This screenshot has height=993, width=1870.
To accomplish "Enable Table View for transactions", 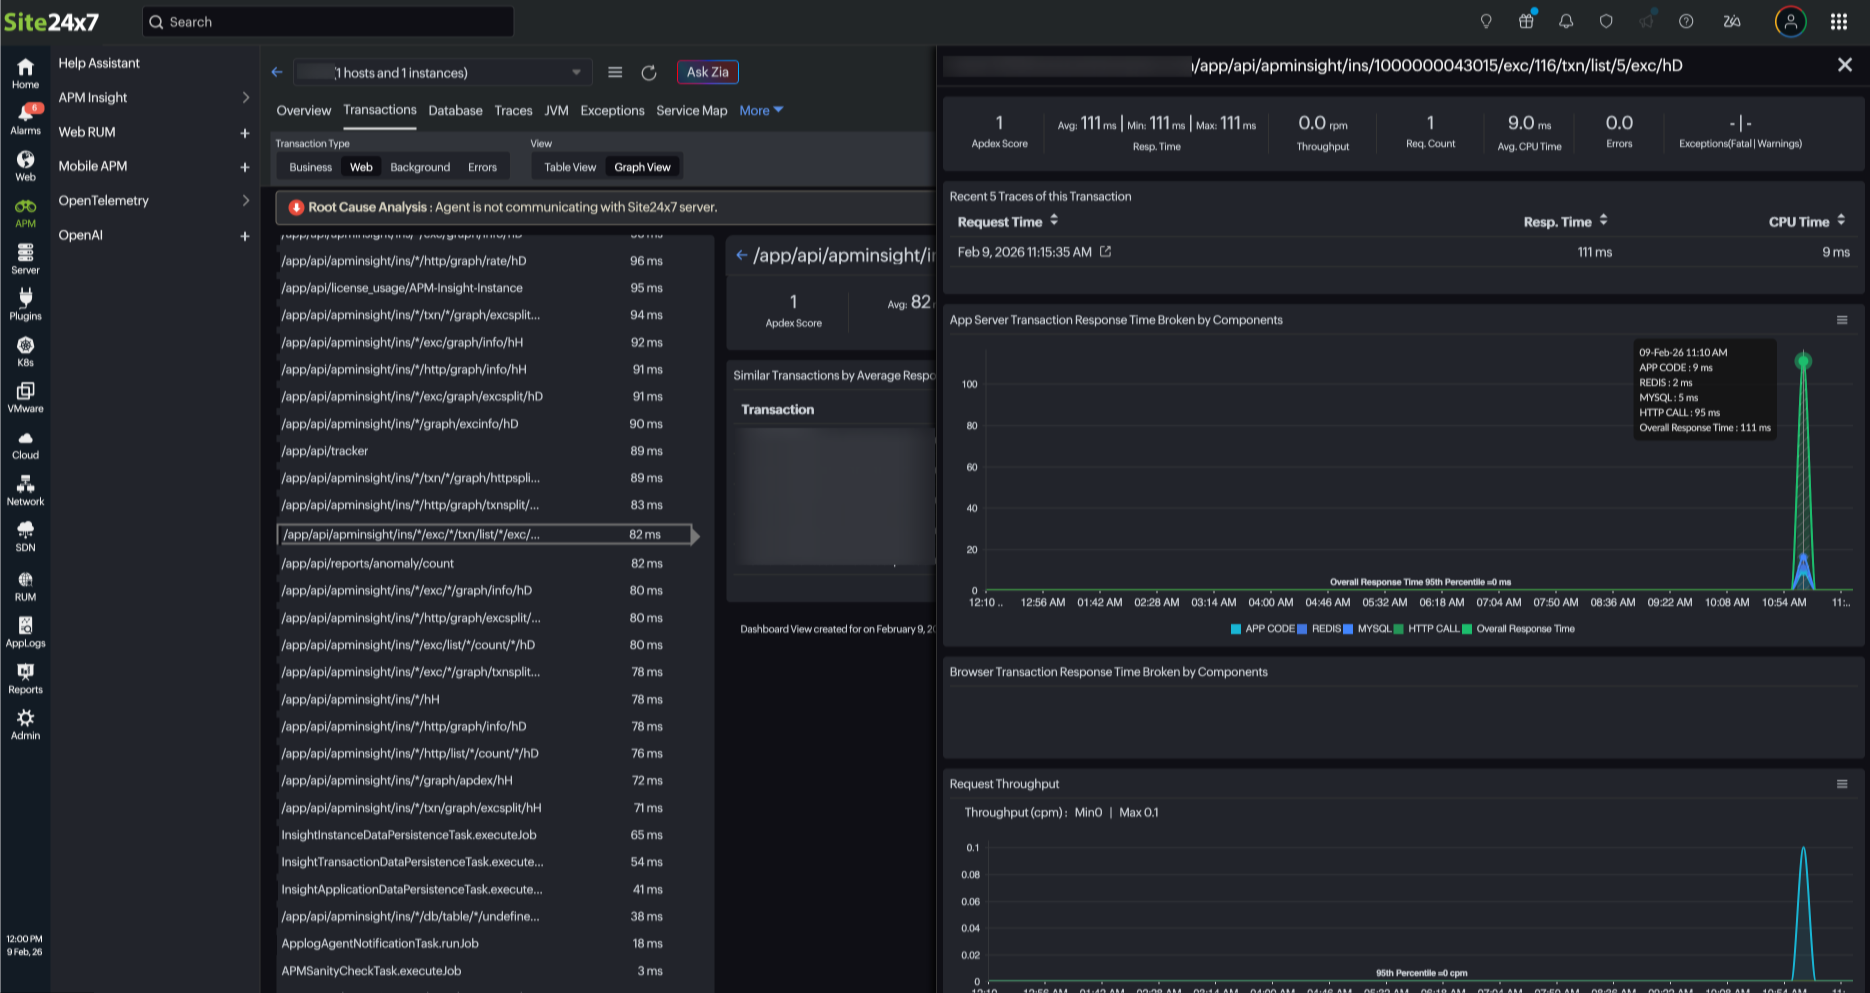I will pos(567,166).
